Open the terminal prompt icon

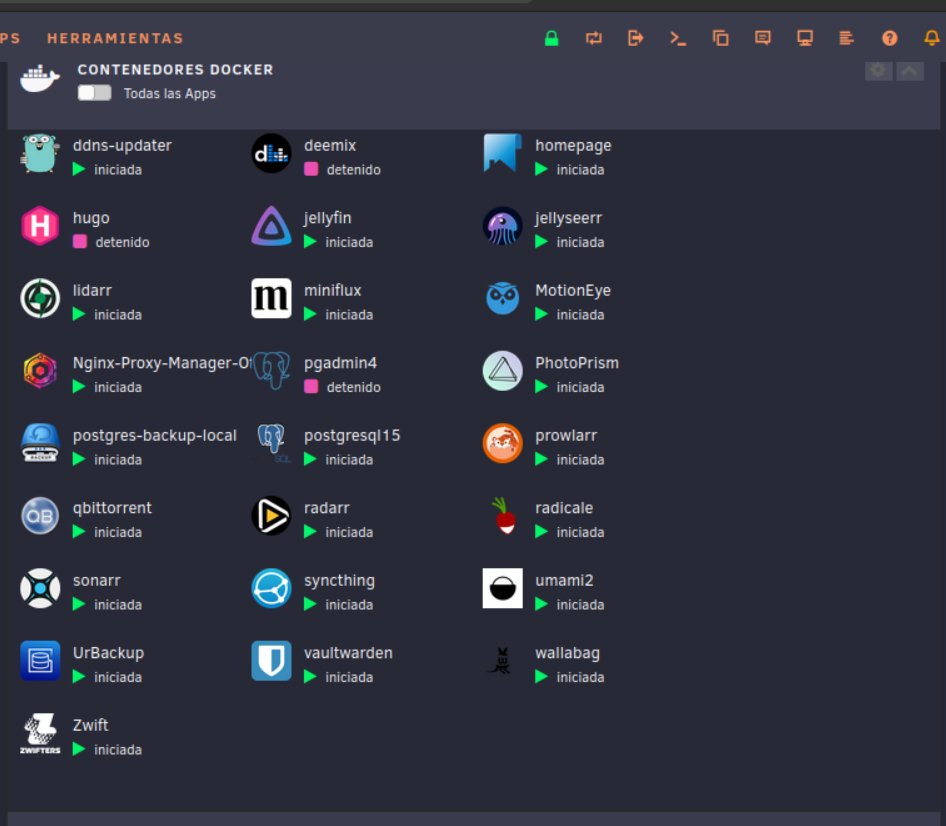click(x=678, y=38)
